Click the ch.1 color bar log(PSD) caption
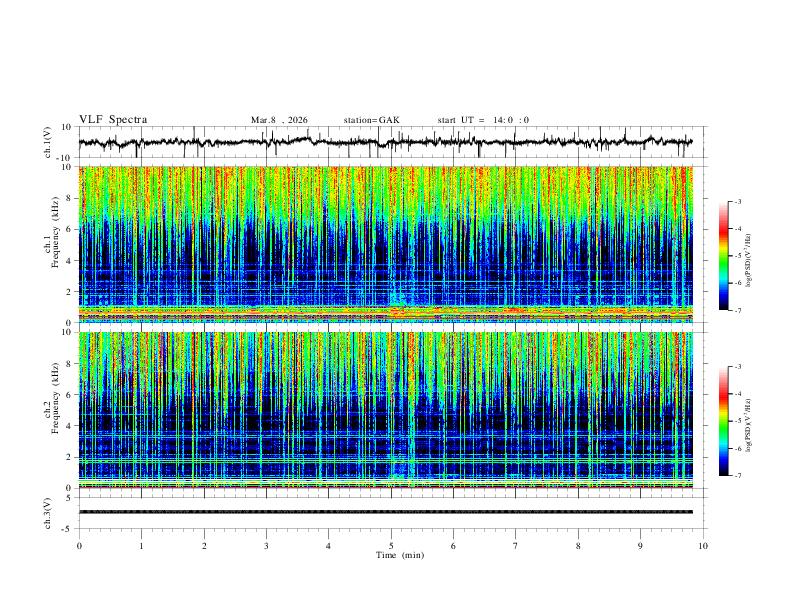This screenshot has width=792, height=612. (x=749, y=261)
